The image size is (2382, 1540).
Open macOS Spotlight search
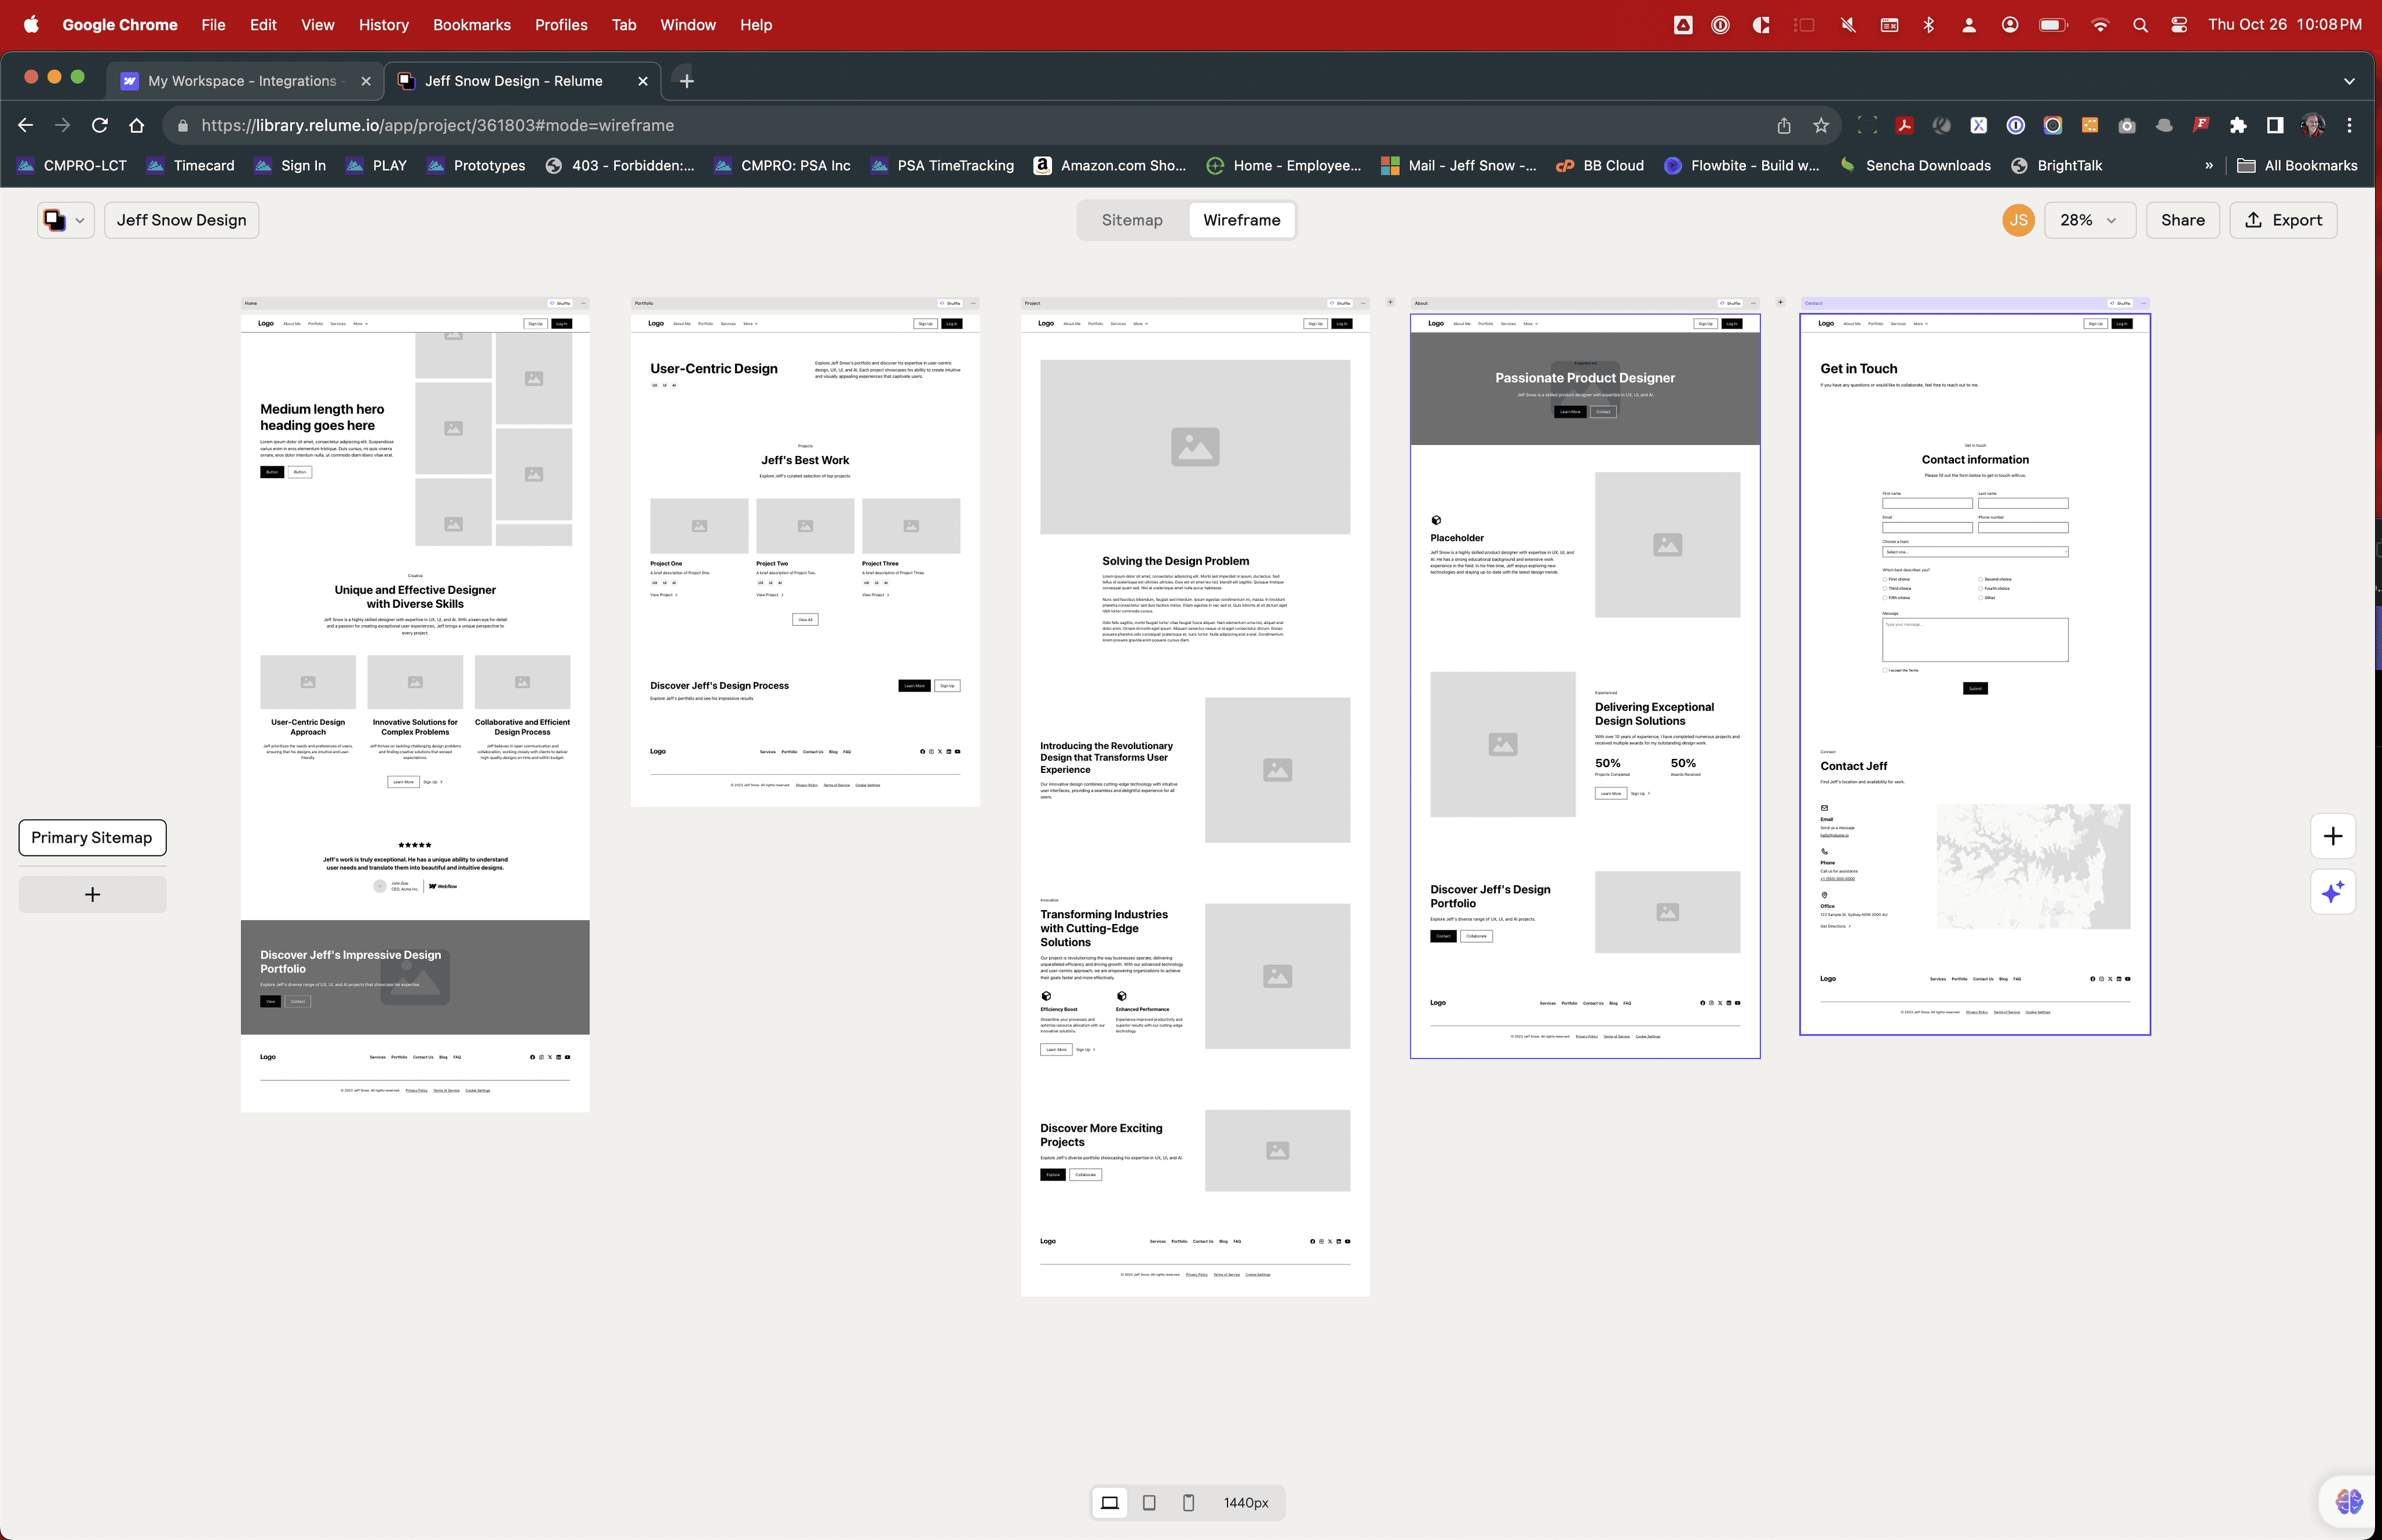pos(2140,25)
